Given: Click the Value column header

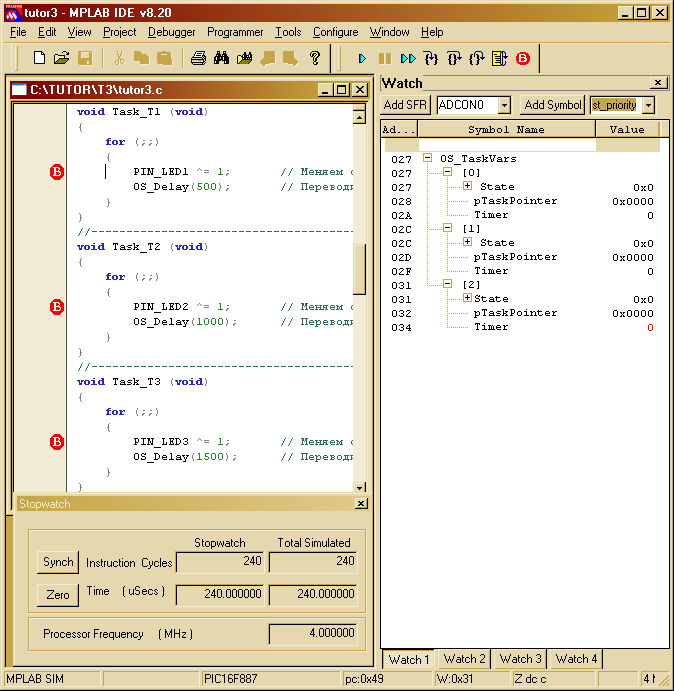Looking at the screenshot, I should pos(627,130).
